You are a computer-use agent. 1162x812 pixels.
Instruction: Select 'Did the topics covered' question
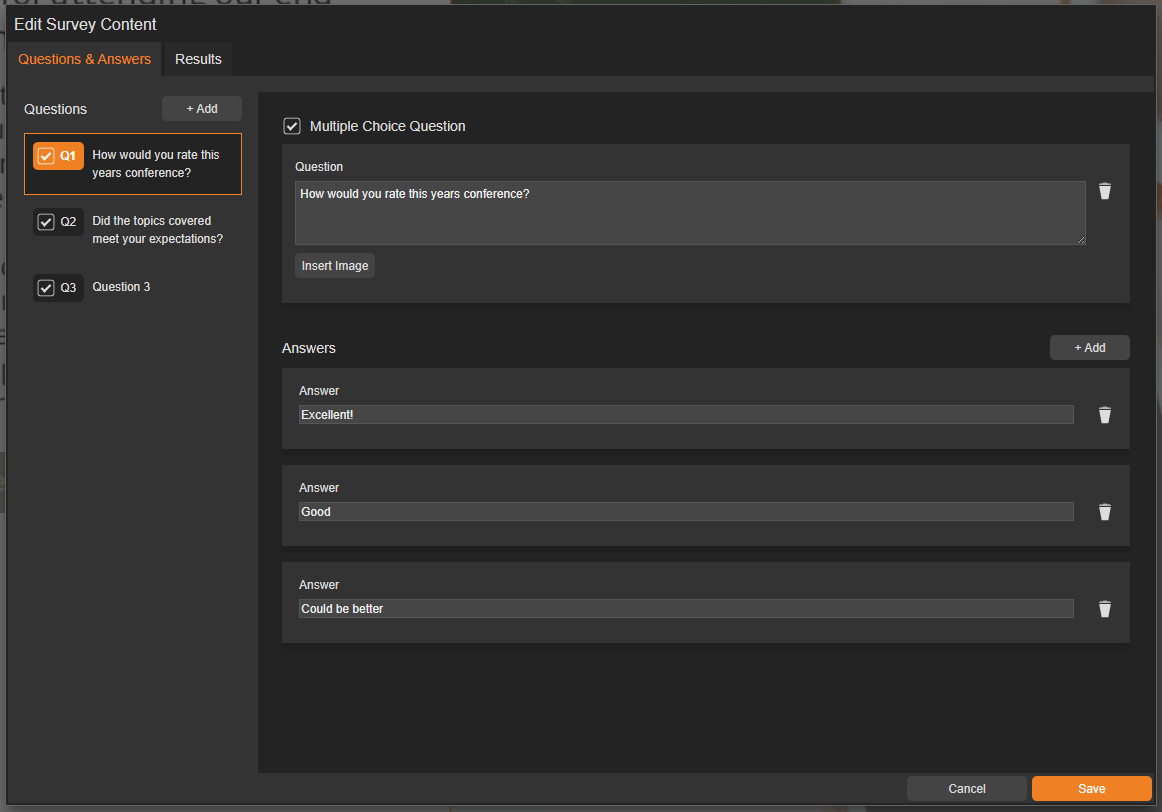157,230
